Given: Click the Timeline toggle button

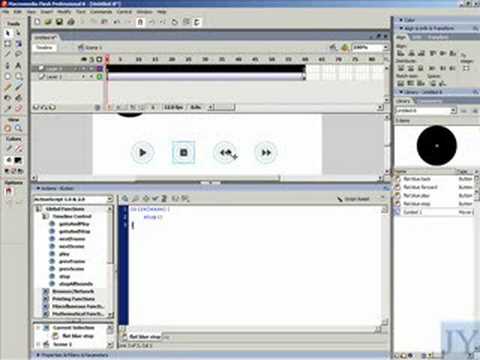Looking at the screenshot, I should click(44, 48).
